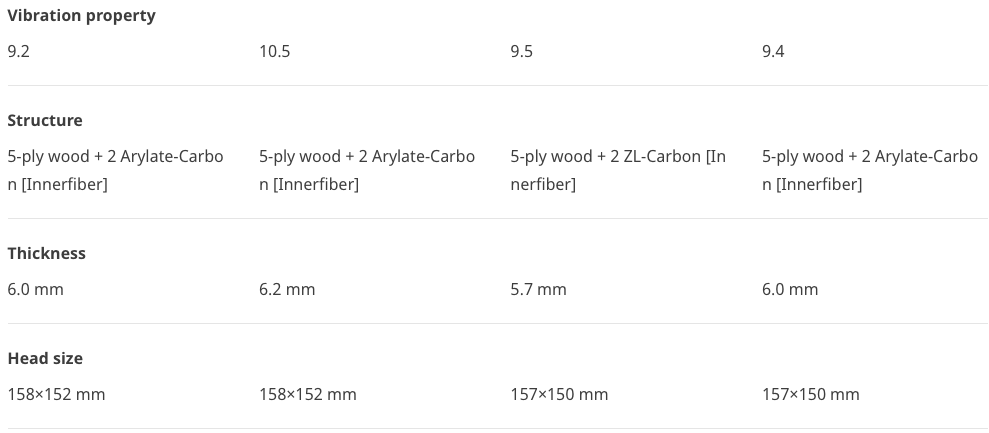
Task: Click first column 158×152 mm head size
Action: click(56, 394)
